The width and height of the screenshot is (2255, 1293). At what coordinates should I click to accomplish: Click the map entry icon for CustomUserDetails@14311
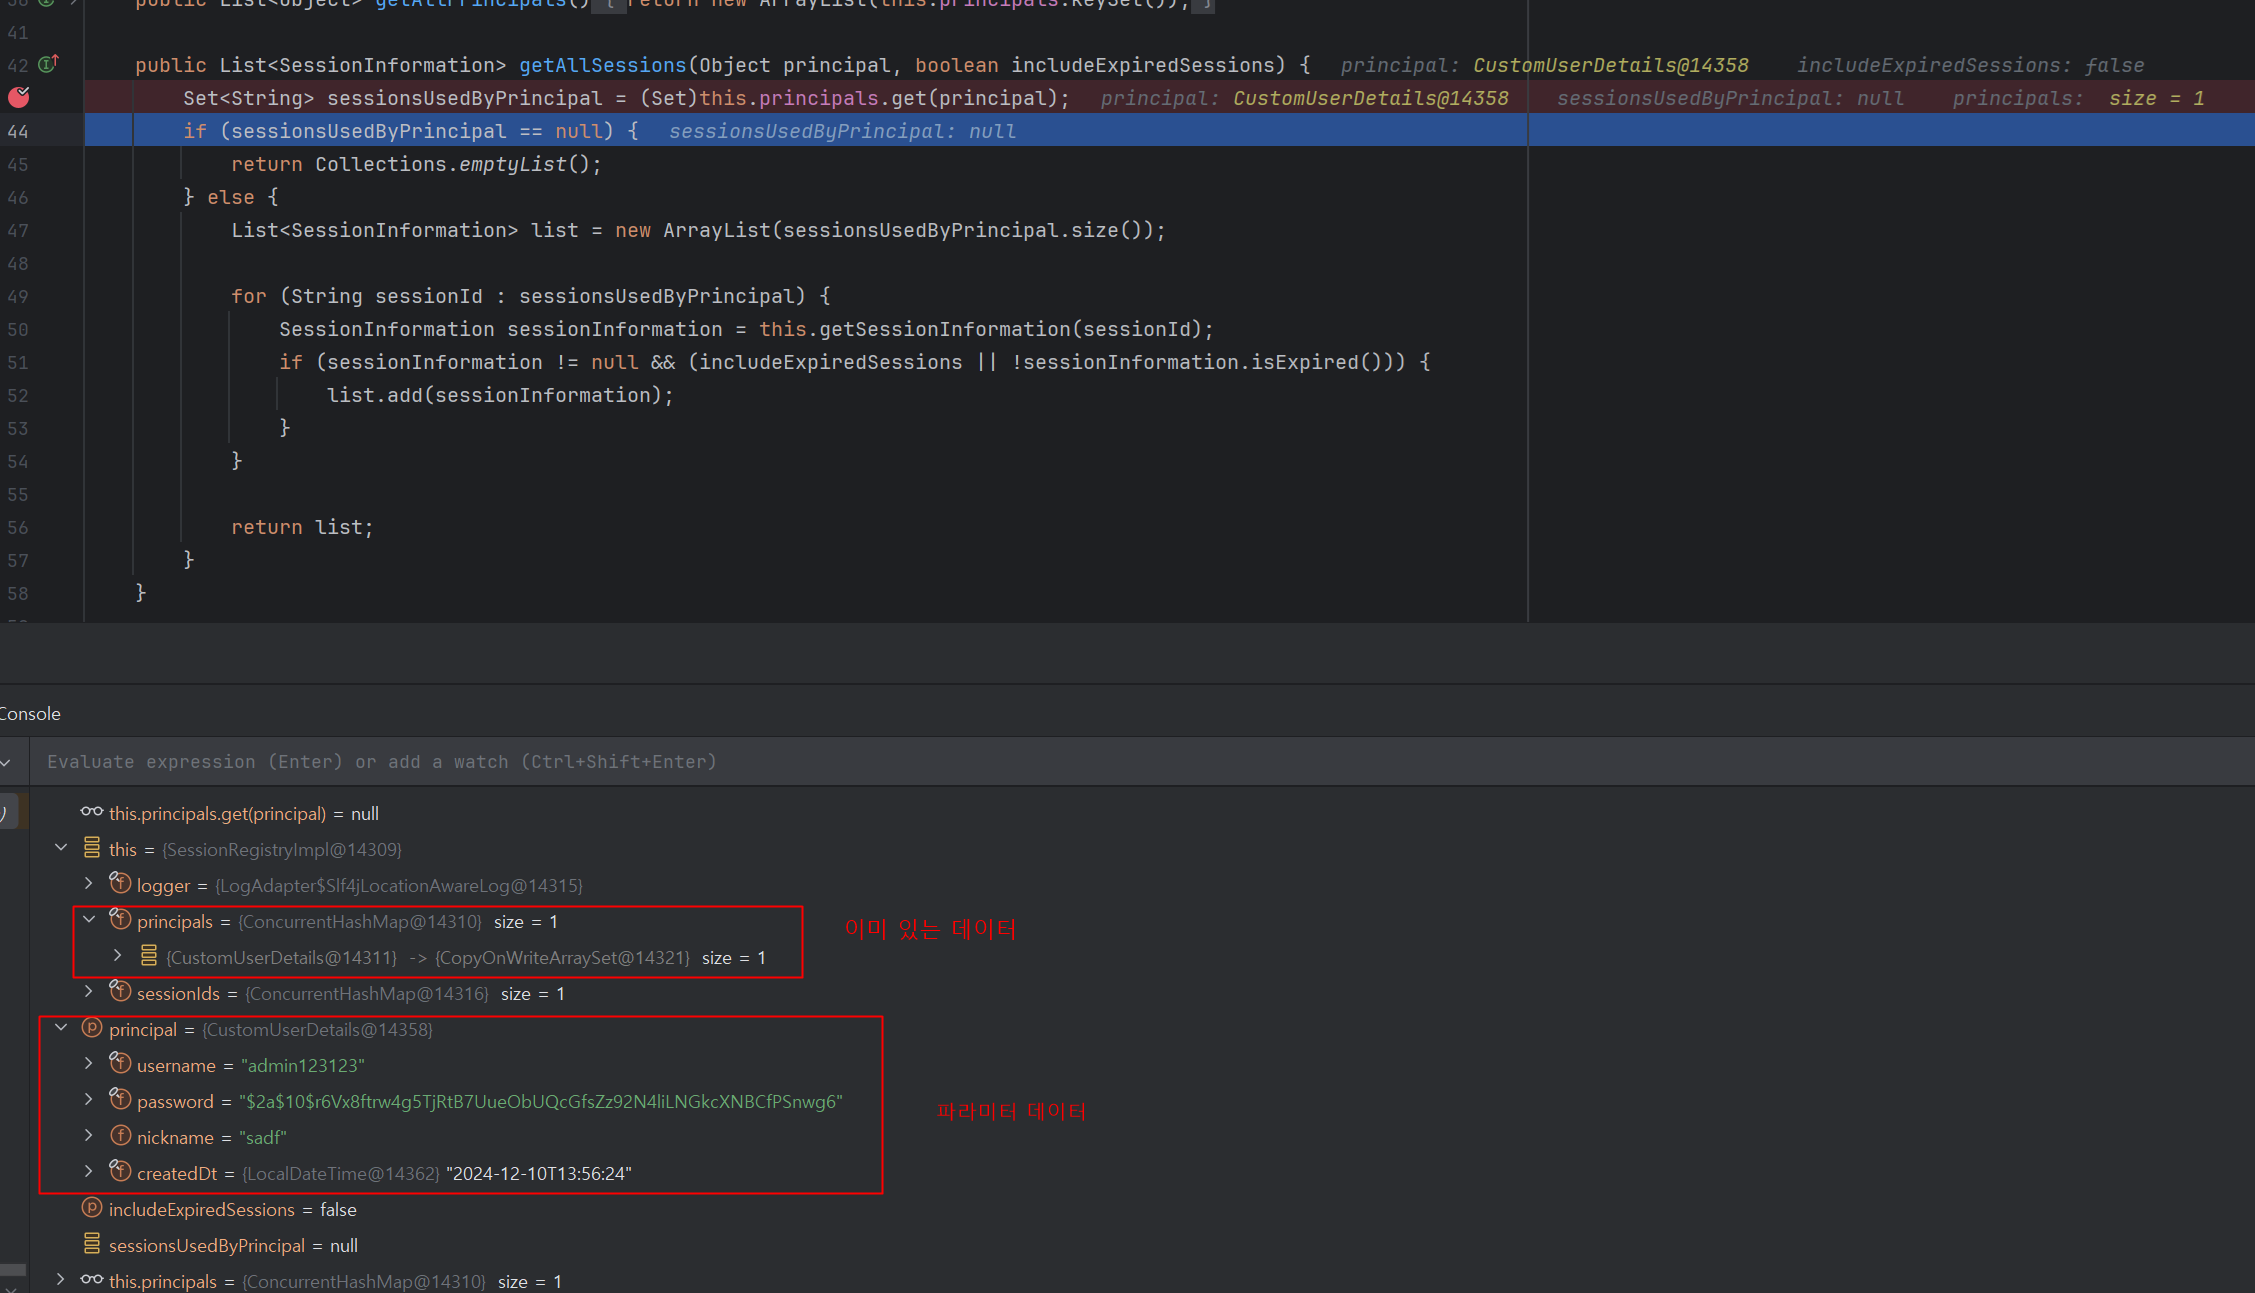(x=148, y=956)
